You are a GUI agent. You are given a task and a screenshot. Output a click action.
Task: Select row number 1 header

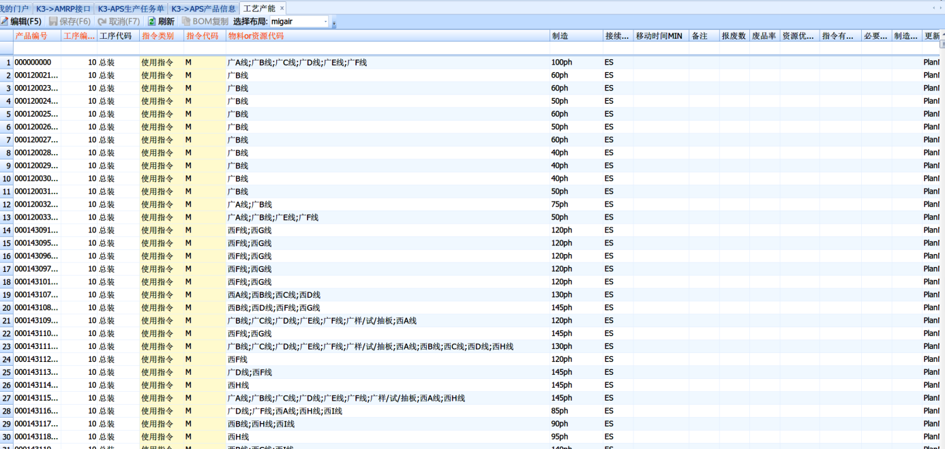point(6,62)
